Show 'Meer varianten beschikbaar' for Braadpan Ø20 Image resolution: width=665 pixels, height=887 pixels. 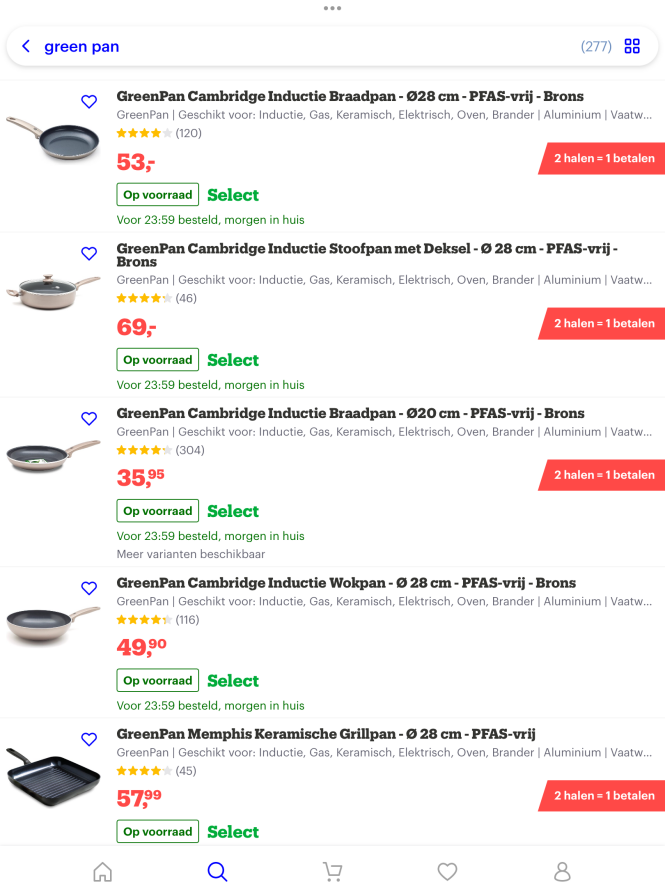pyautogui.click(x=191, y=554)
